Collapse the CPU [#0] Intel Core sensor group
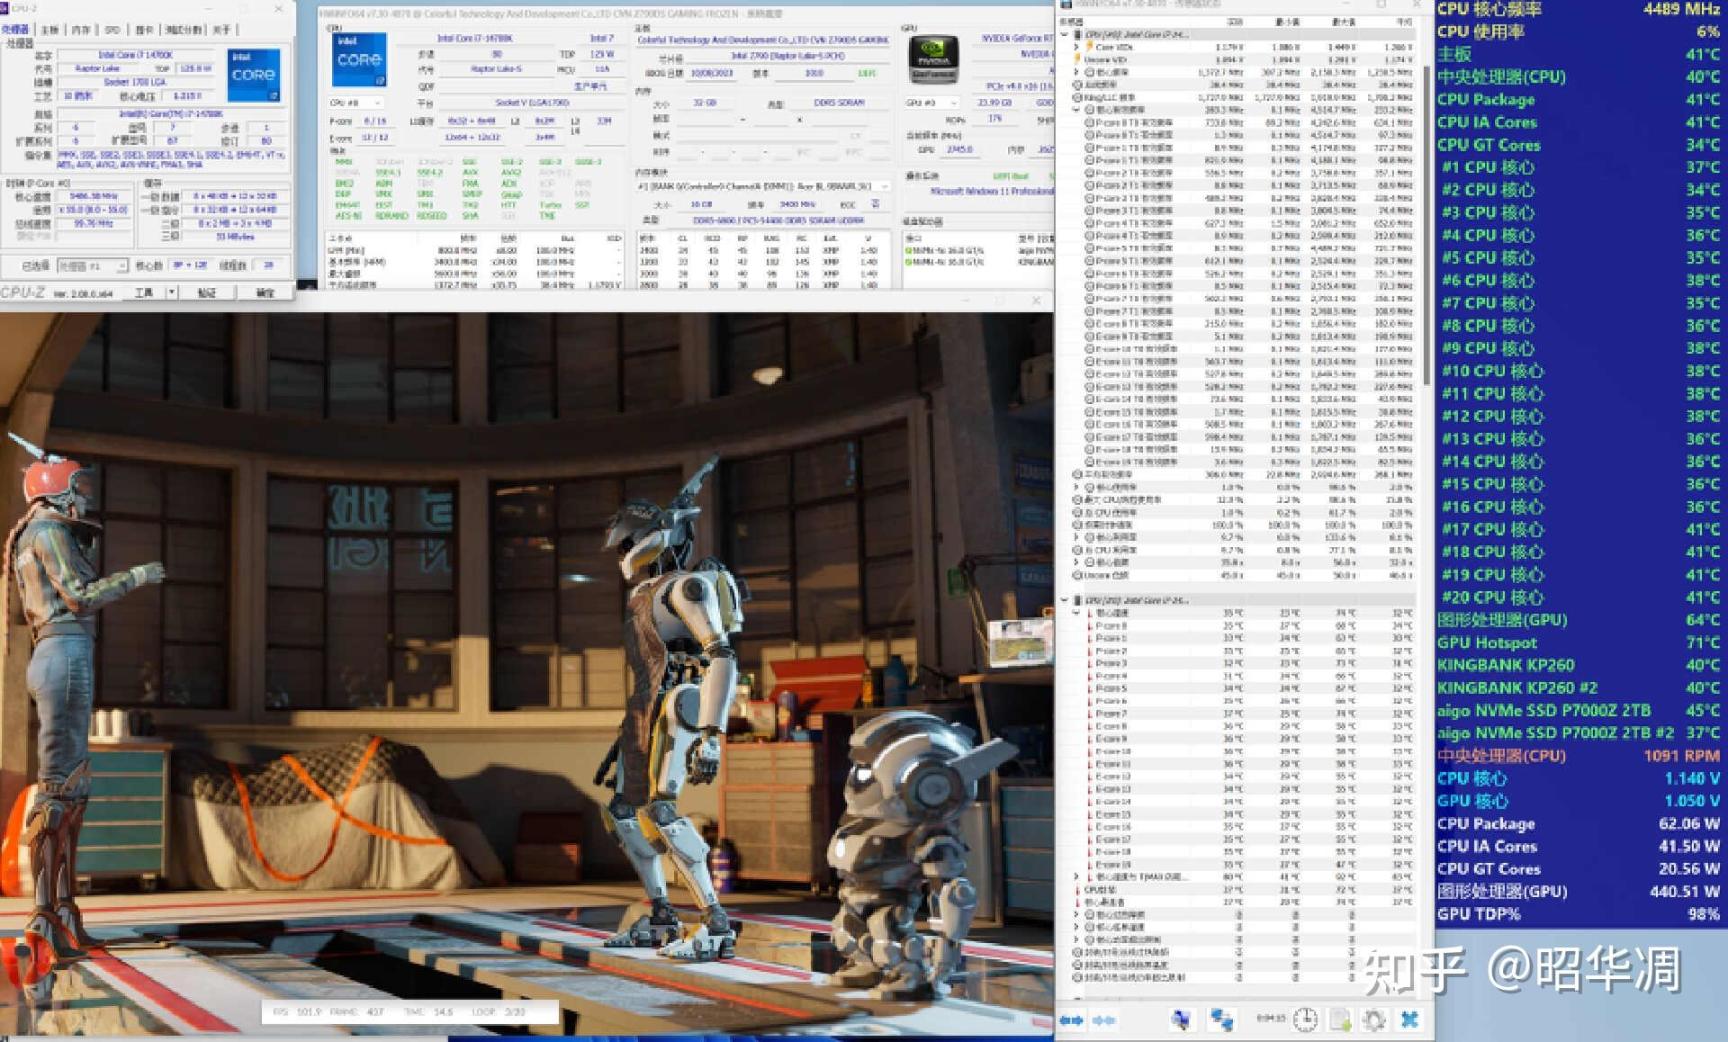Image resolution: width=1728 pixels, height=1042 pixels. (x=1064, y=34)
